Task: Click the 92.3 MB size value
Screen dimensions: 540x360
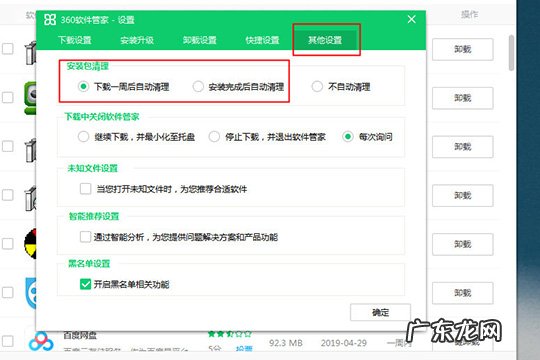Action: (x=286, y=343)
